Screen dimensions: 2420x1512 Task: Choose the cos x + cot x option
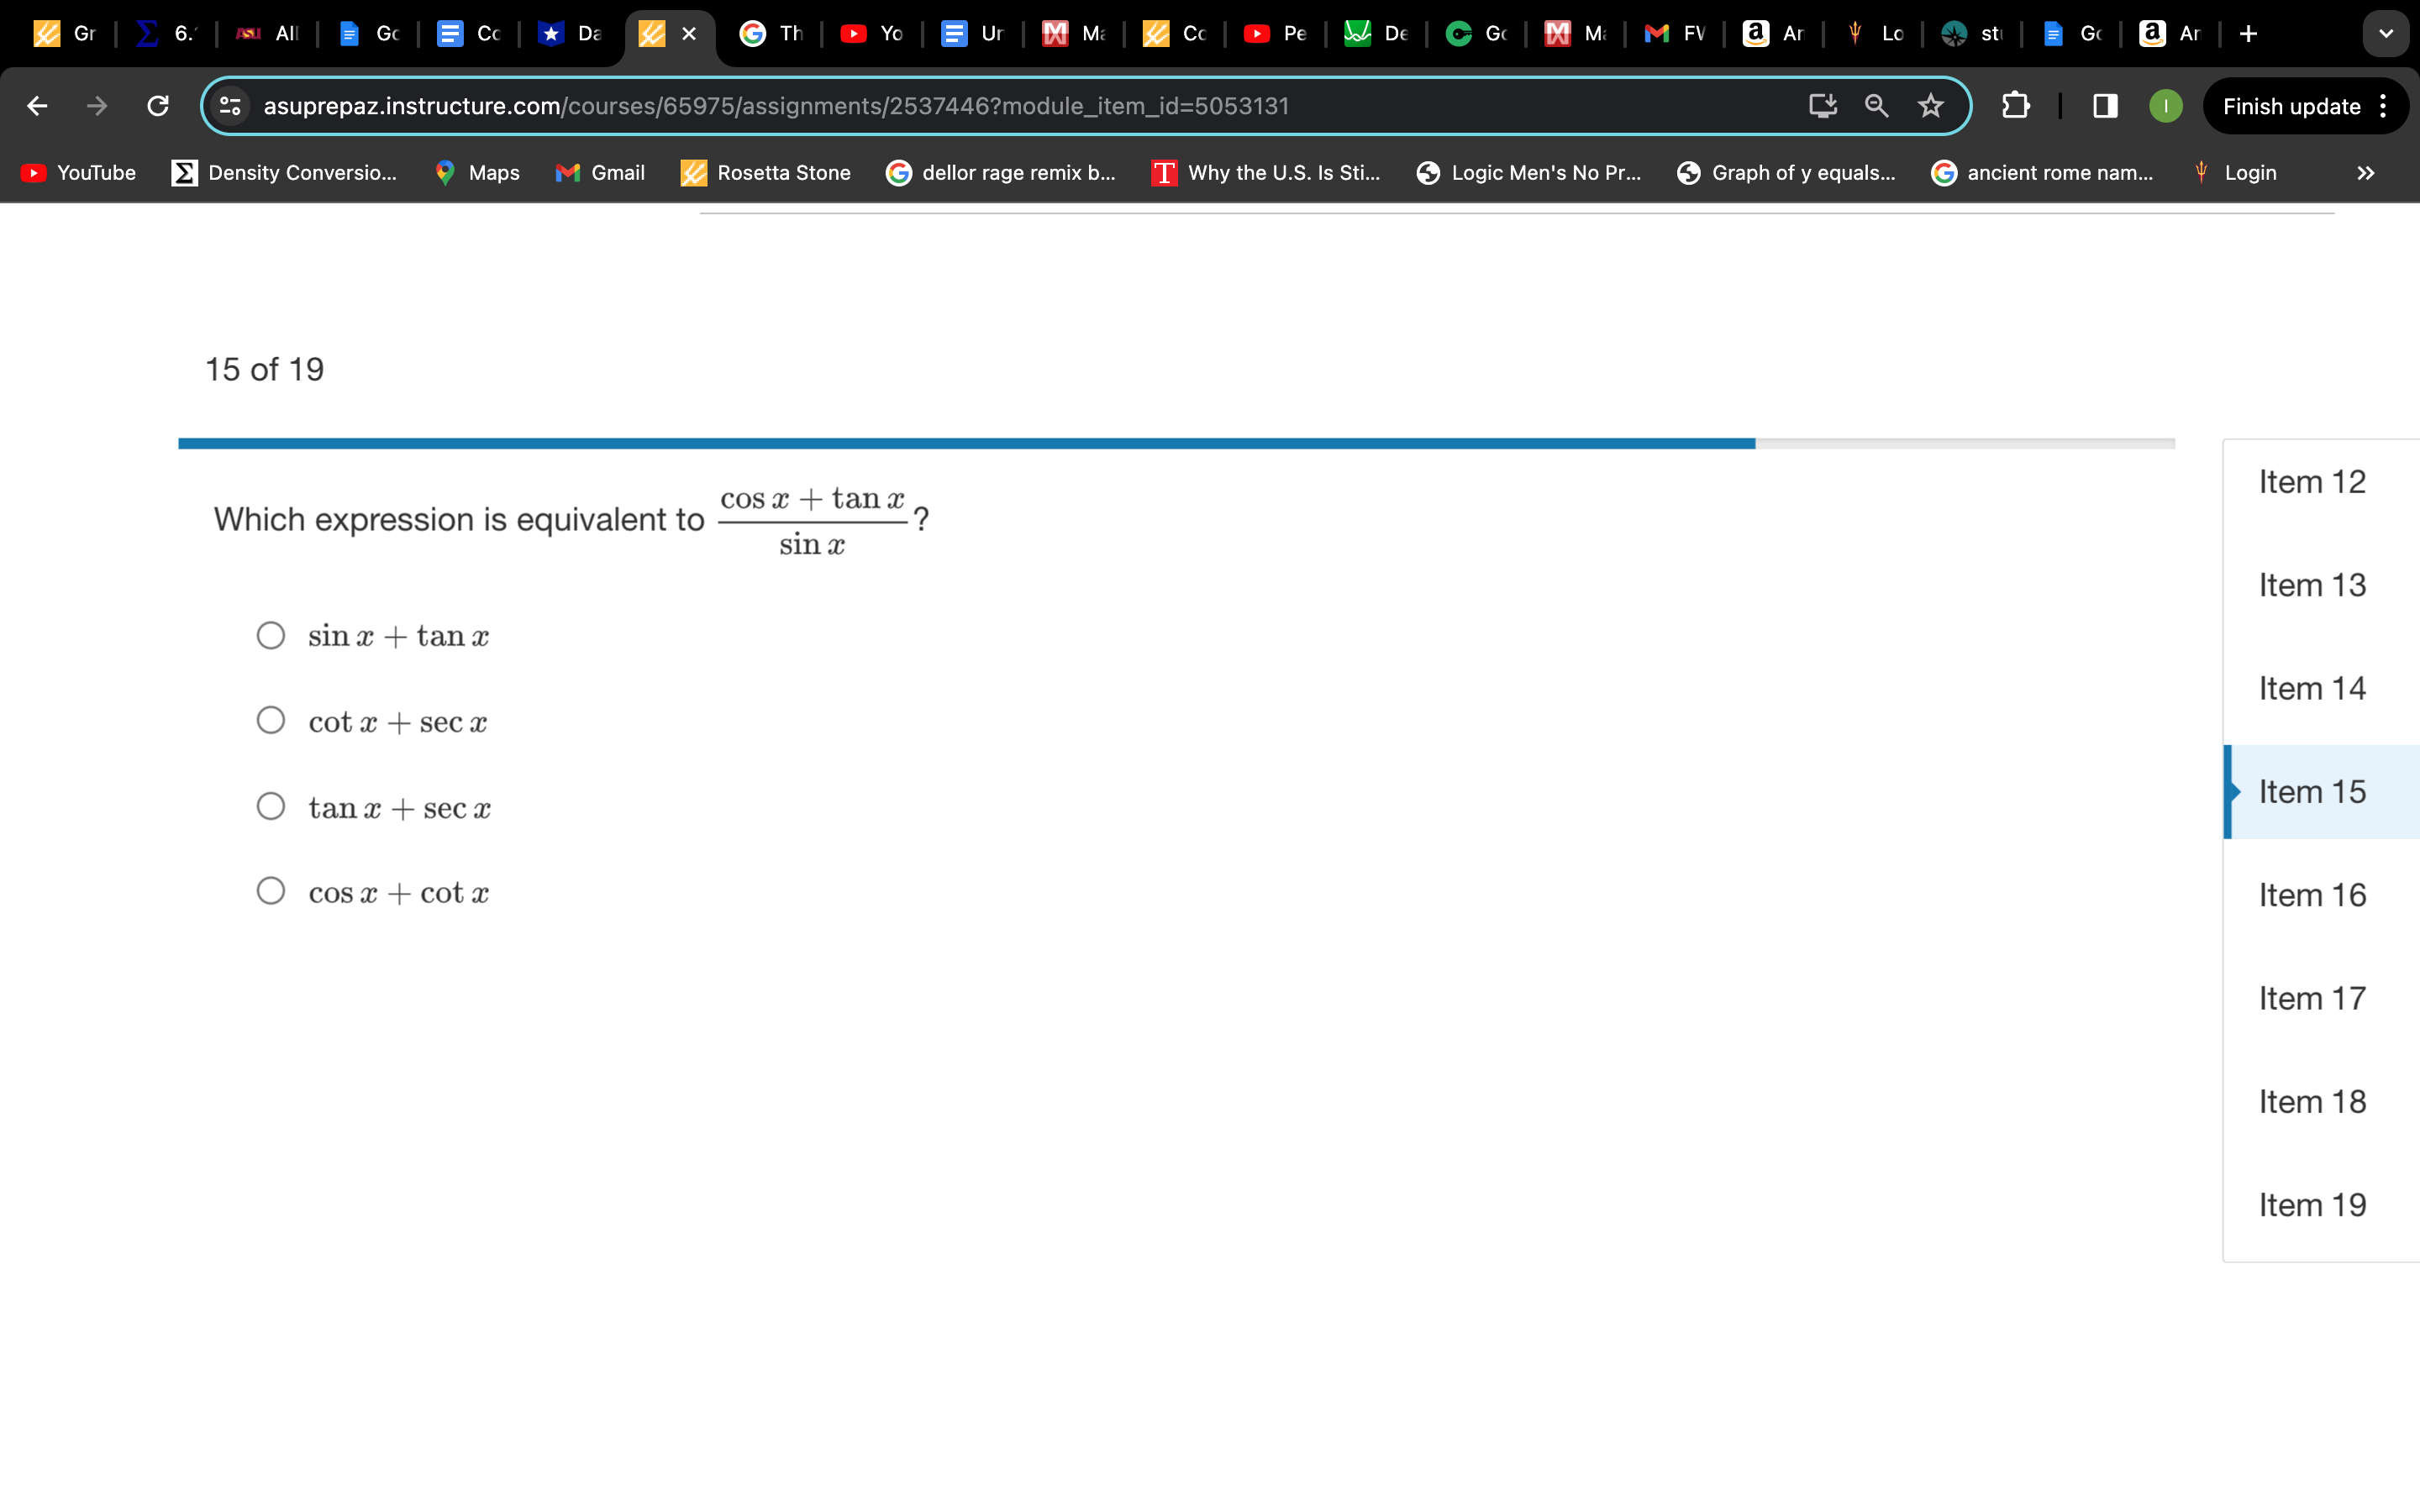270,890
